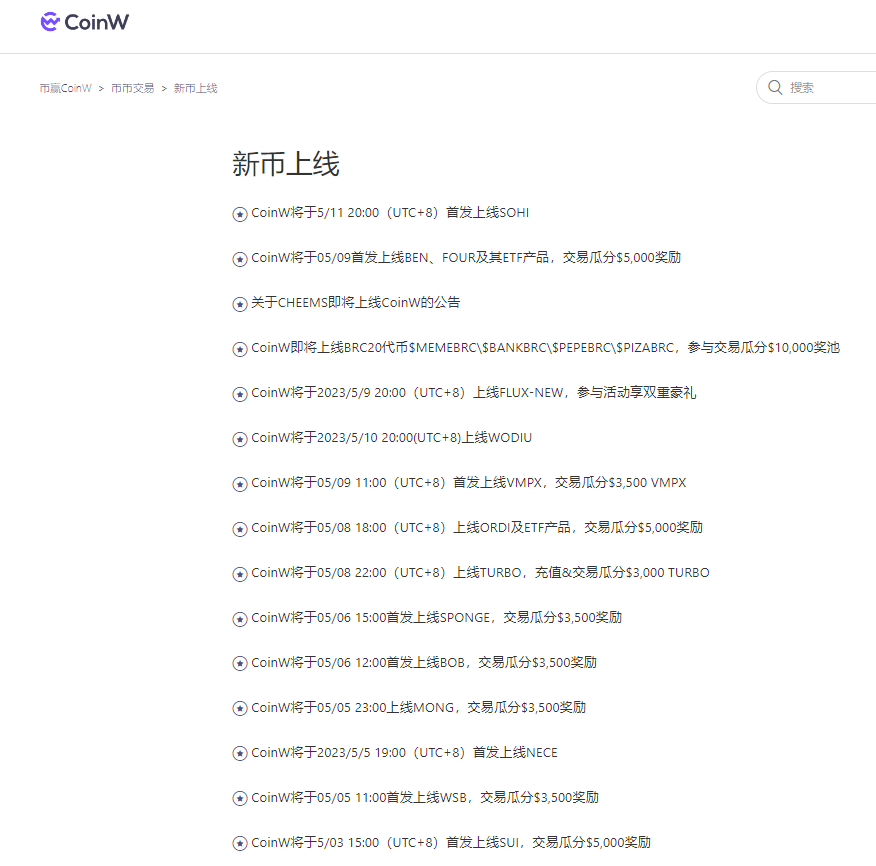Click the star icon beside the BOB announcement

click(x=240, y=664)
